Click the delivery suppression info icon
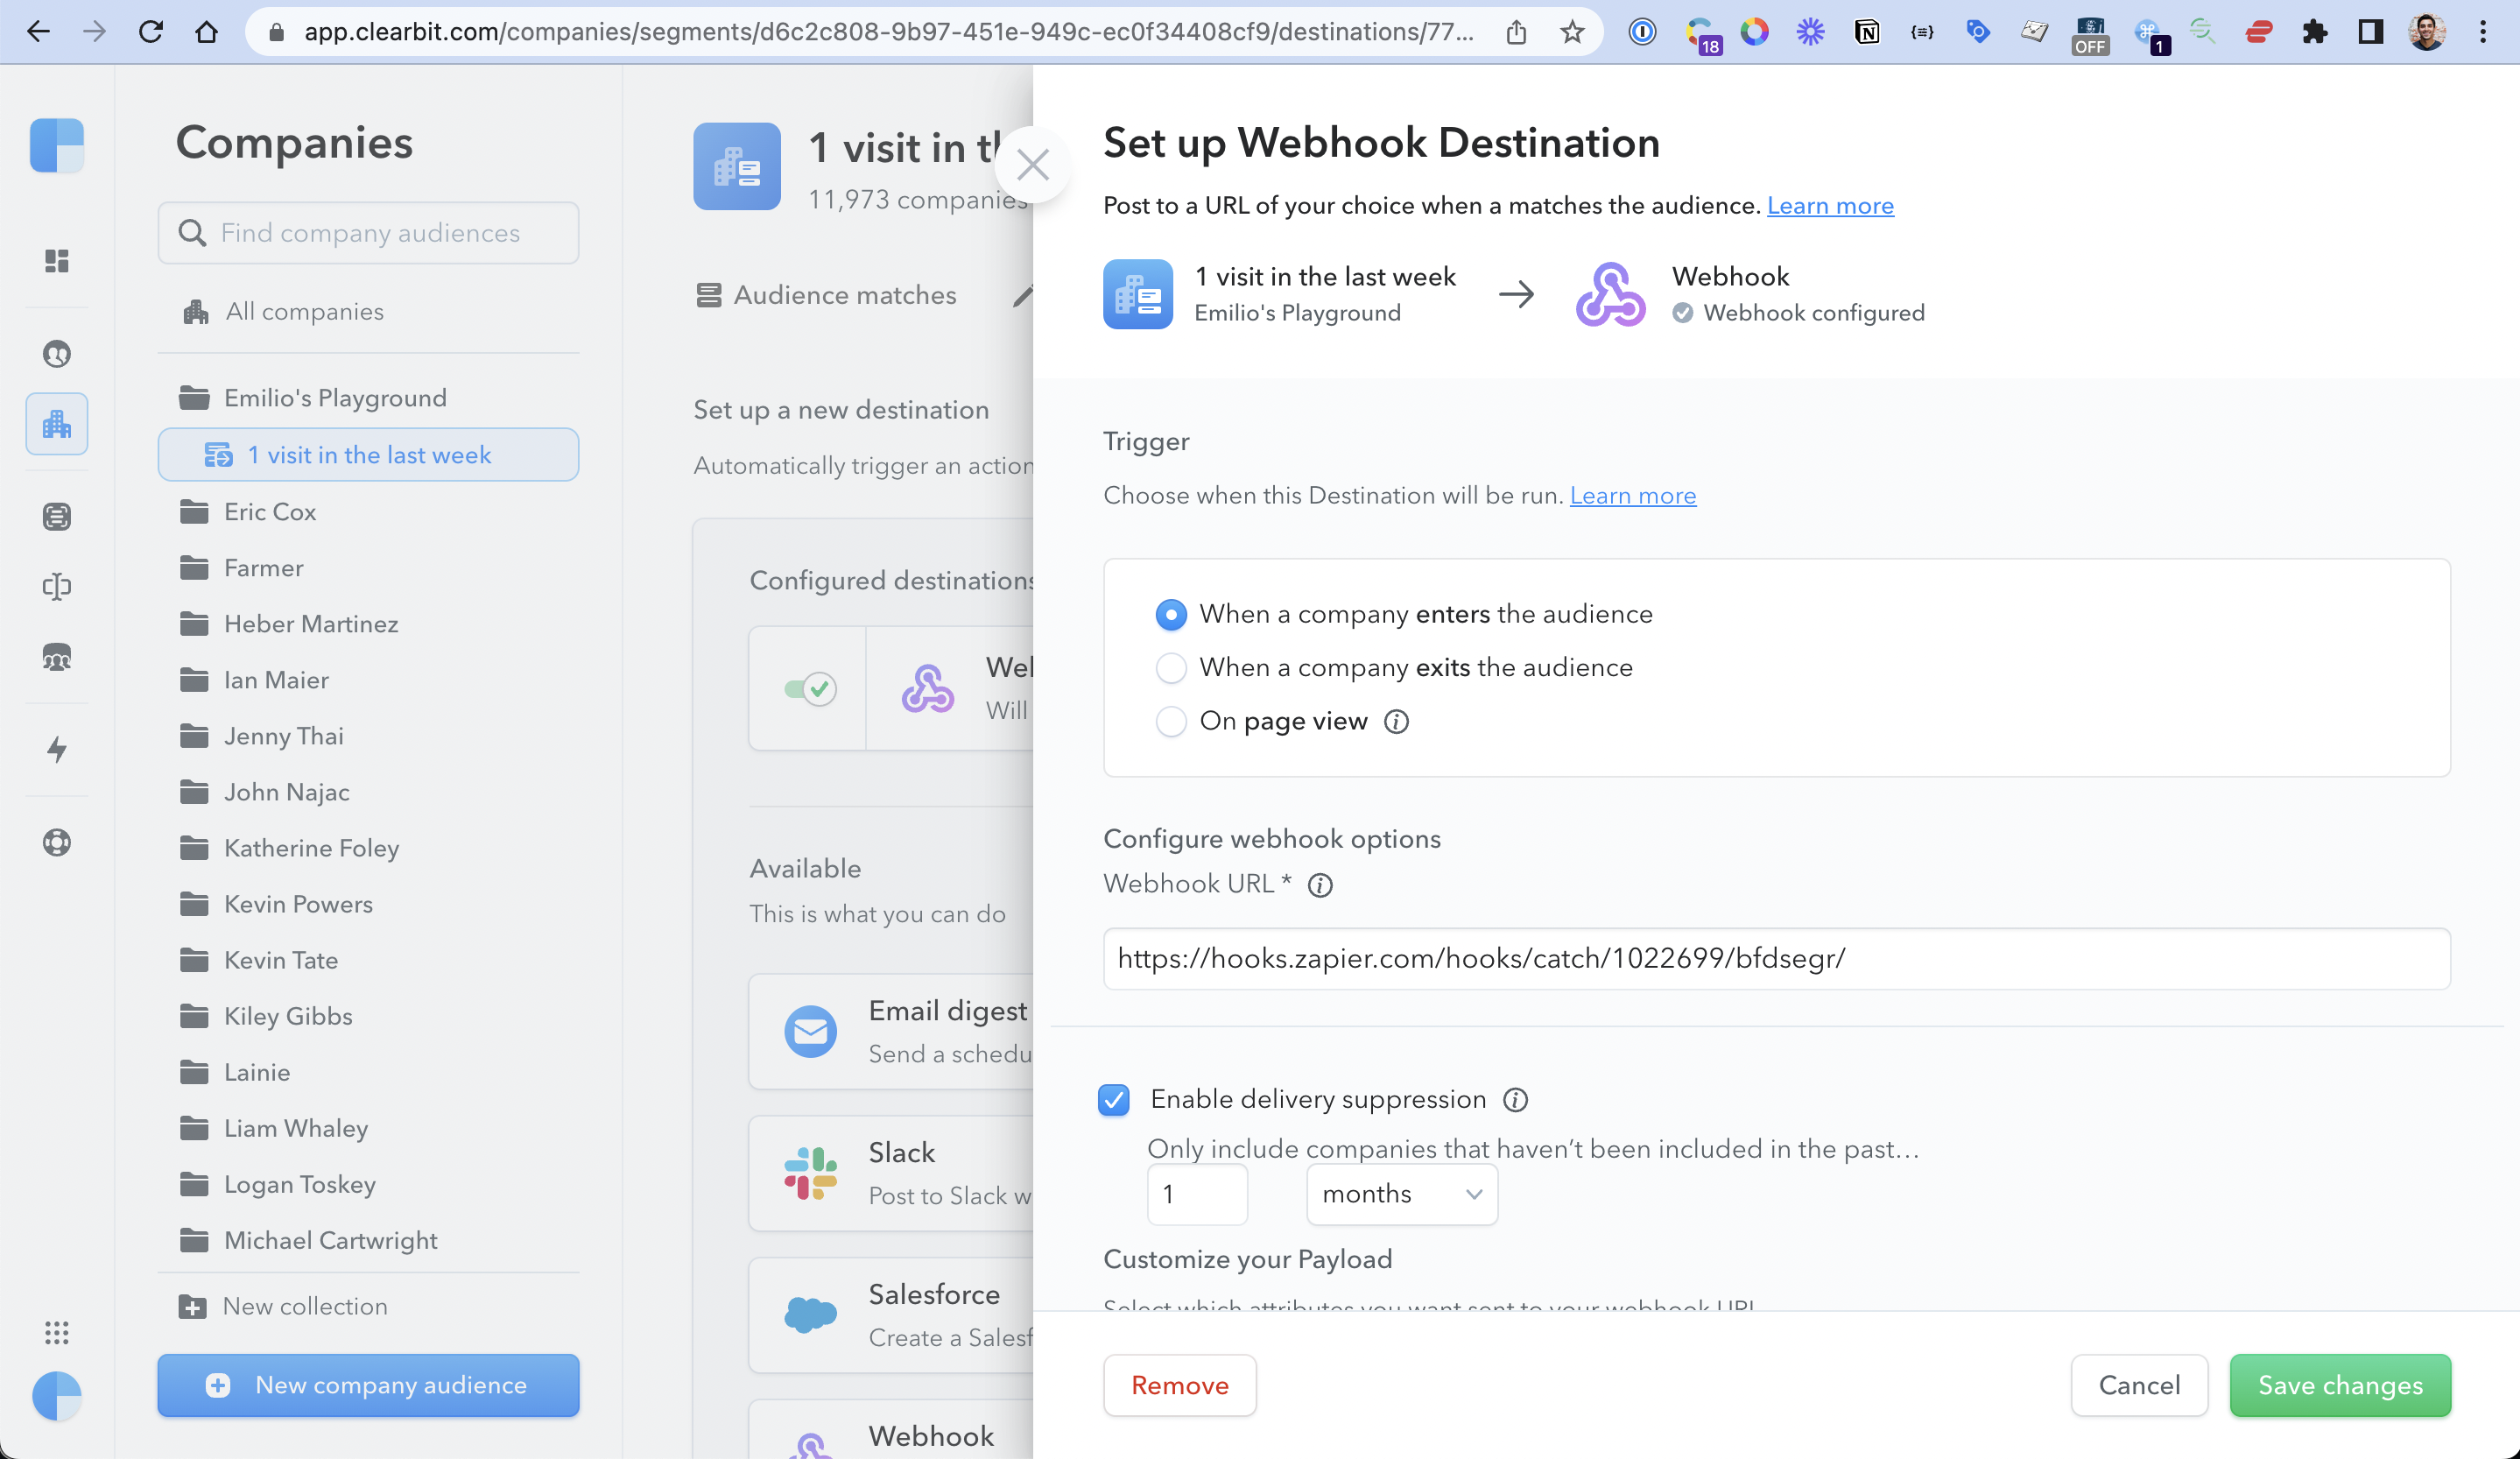The height and width of the screenshot is (1459, 2520). coord(1515,1100)
